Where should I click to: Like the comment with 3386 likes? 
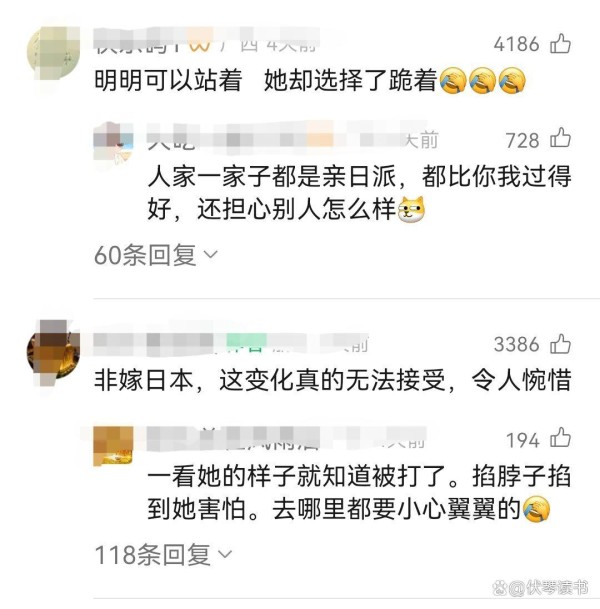(x=560, y=344)
